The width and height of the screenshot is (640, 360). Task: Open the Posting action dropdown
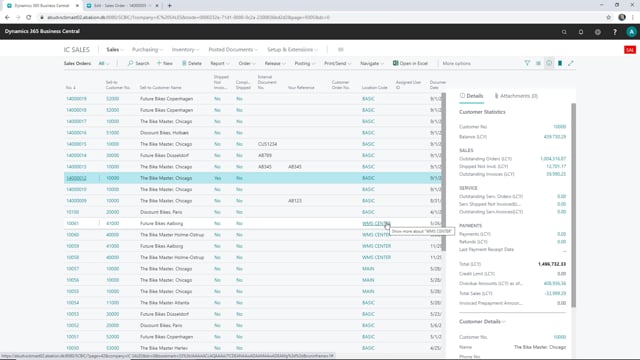point(304,63)
